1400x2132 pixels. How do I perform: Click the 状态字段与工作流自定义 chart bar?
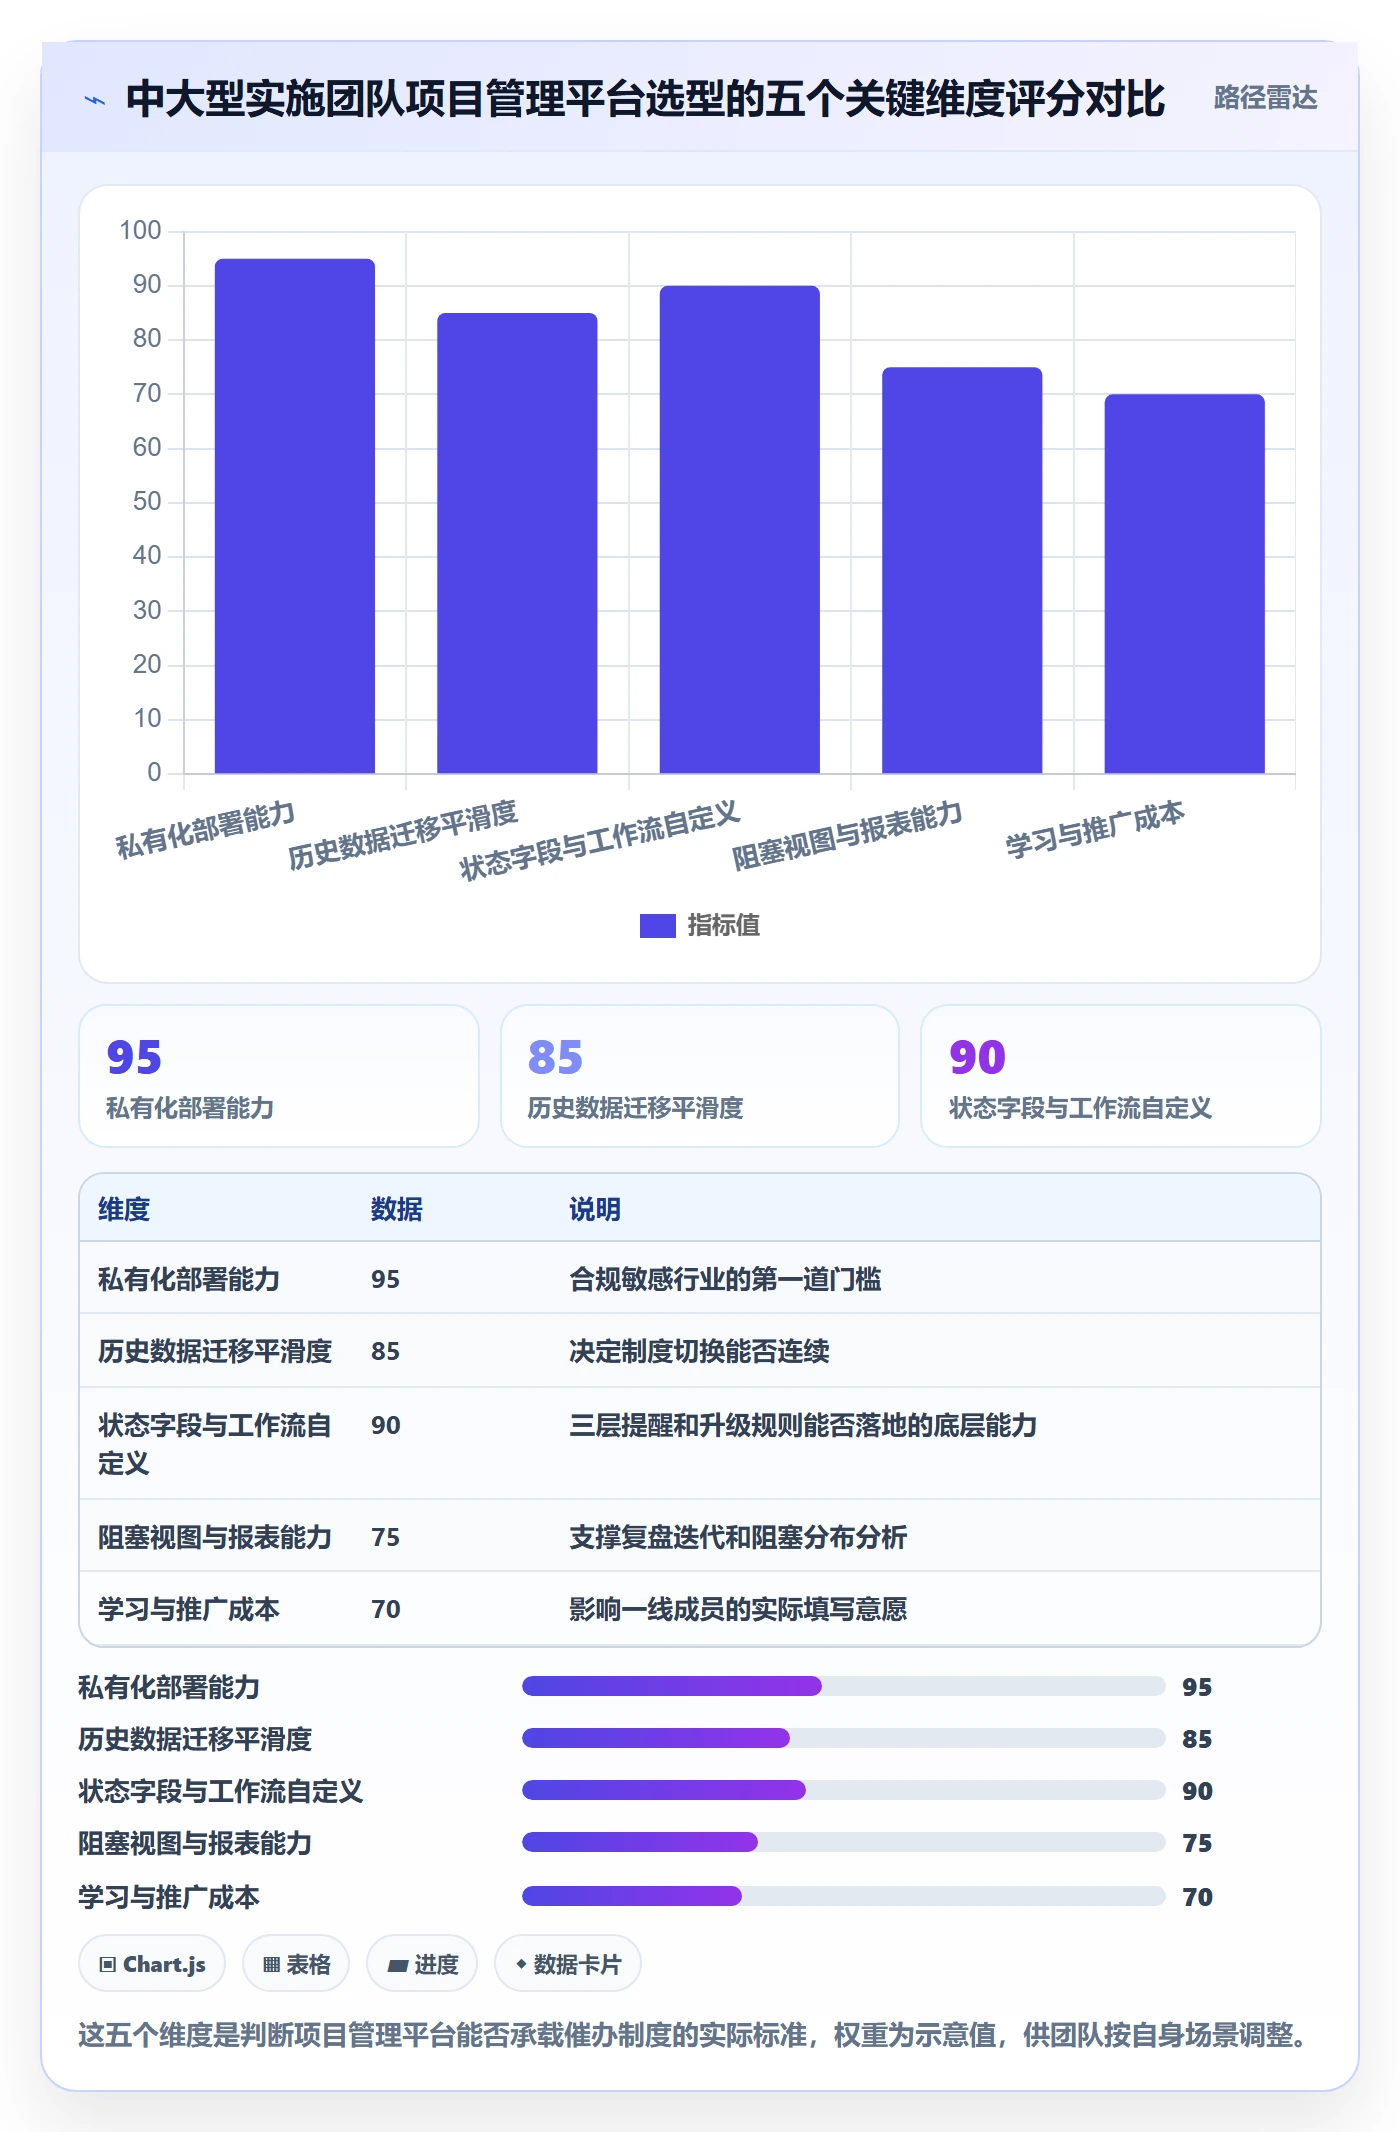click(740, 530)
